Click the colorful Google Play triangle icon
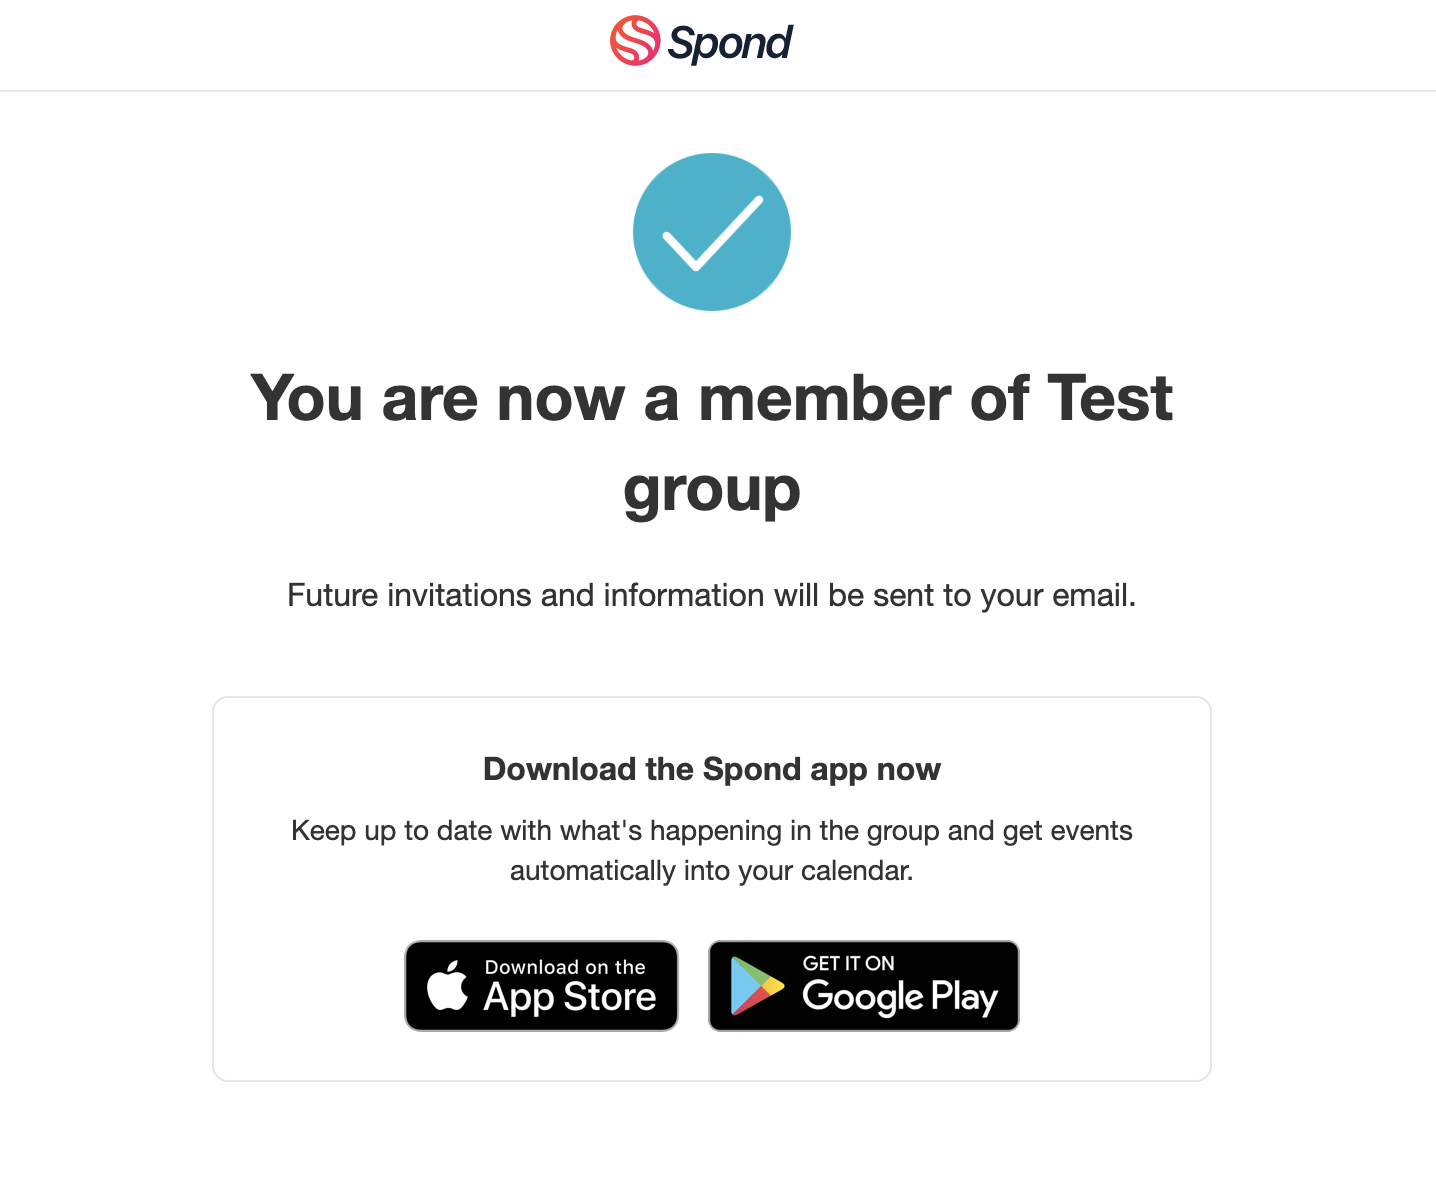The image size is (1436, 1192). tap(757, 986)
